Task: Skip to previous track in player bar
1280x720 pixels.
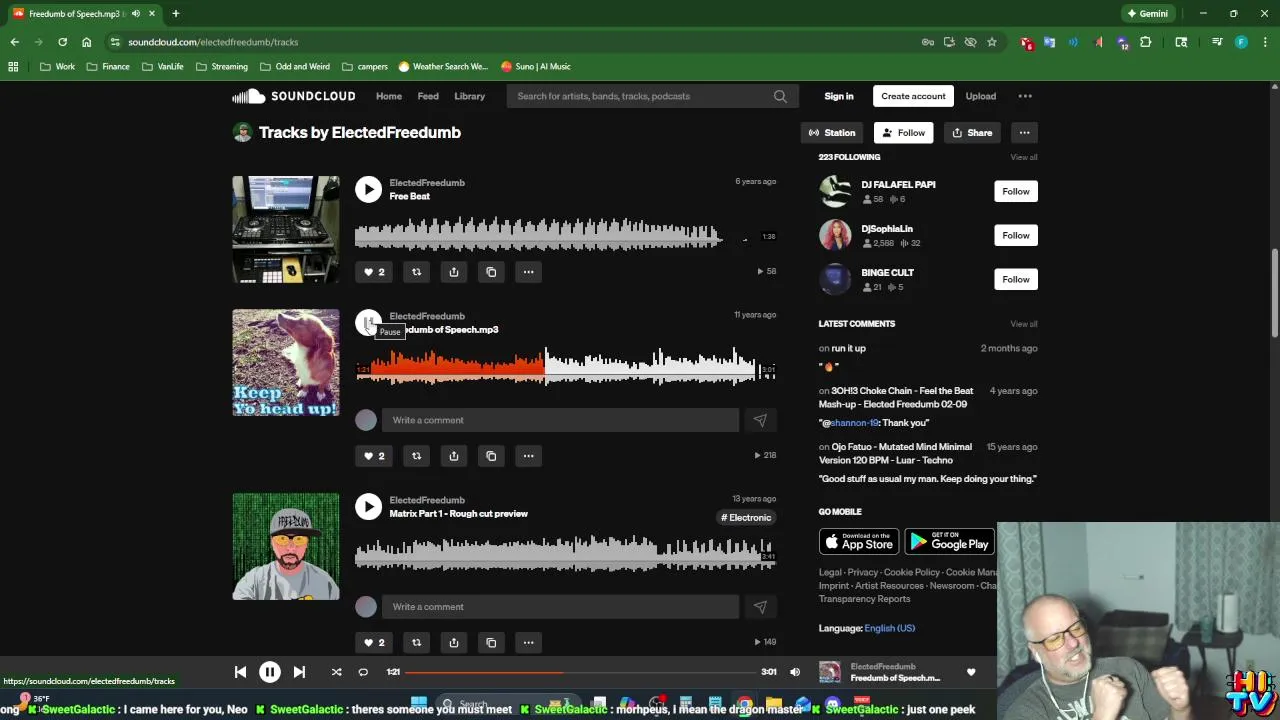Action: tap(240, 672)
